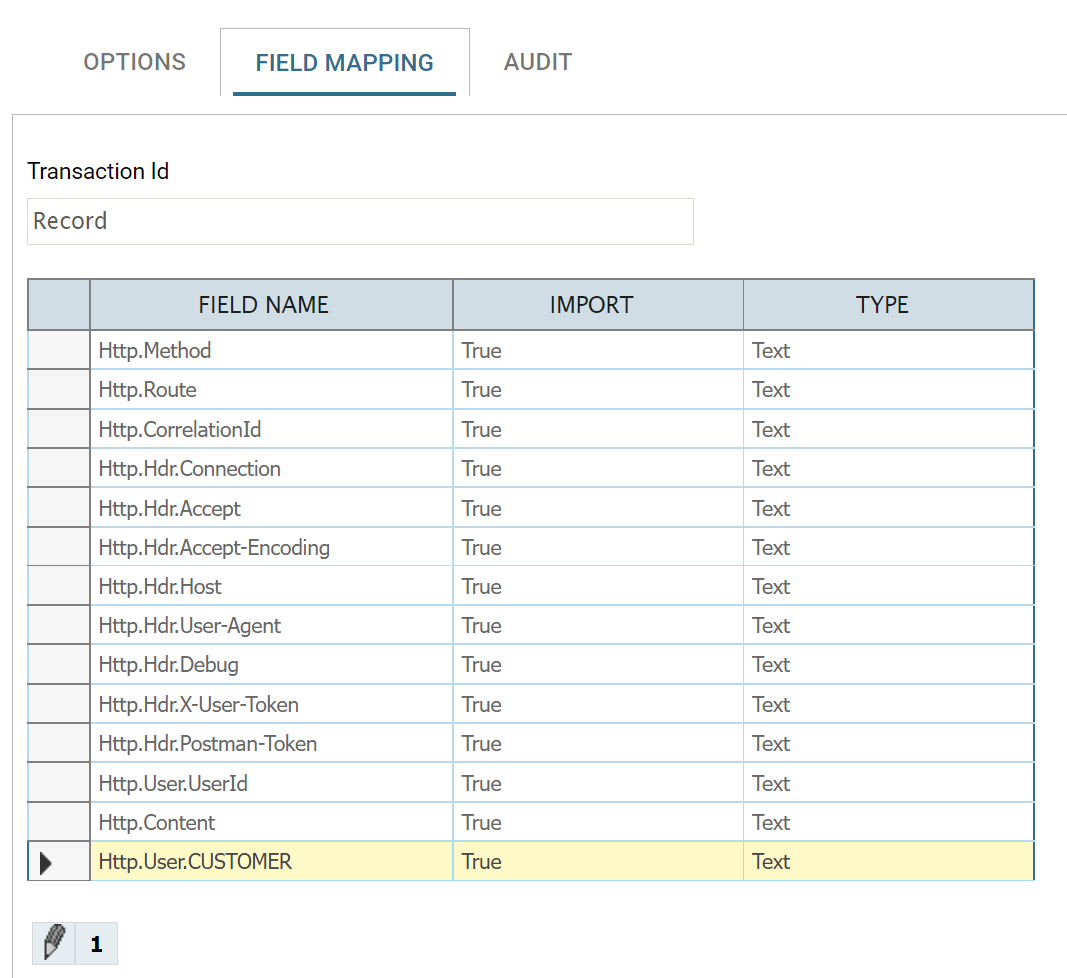This screenshot has height=978, width=1067.
Task: Open the Audit tab
Action: point(538,62)
